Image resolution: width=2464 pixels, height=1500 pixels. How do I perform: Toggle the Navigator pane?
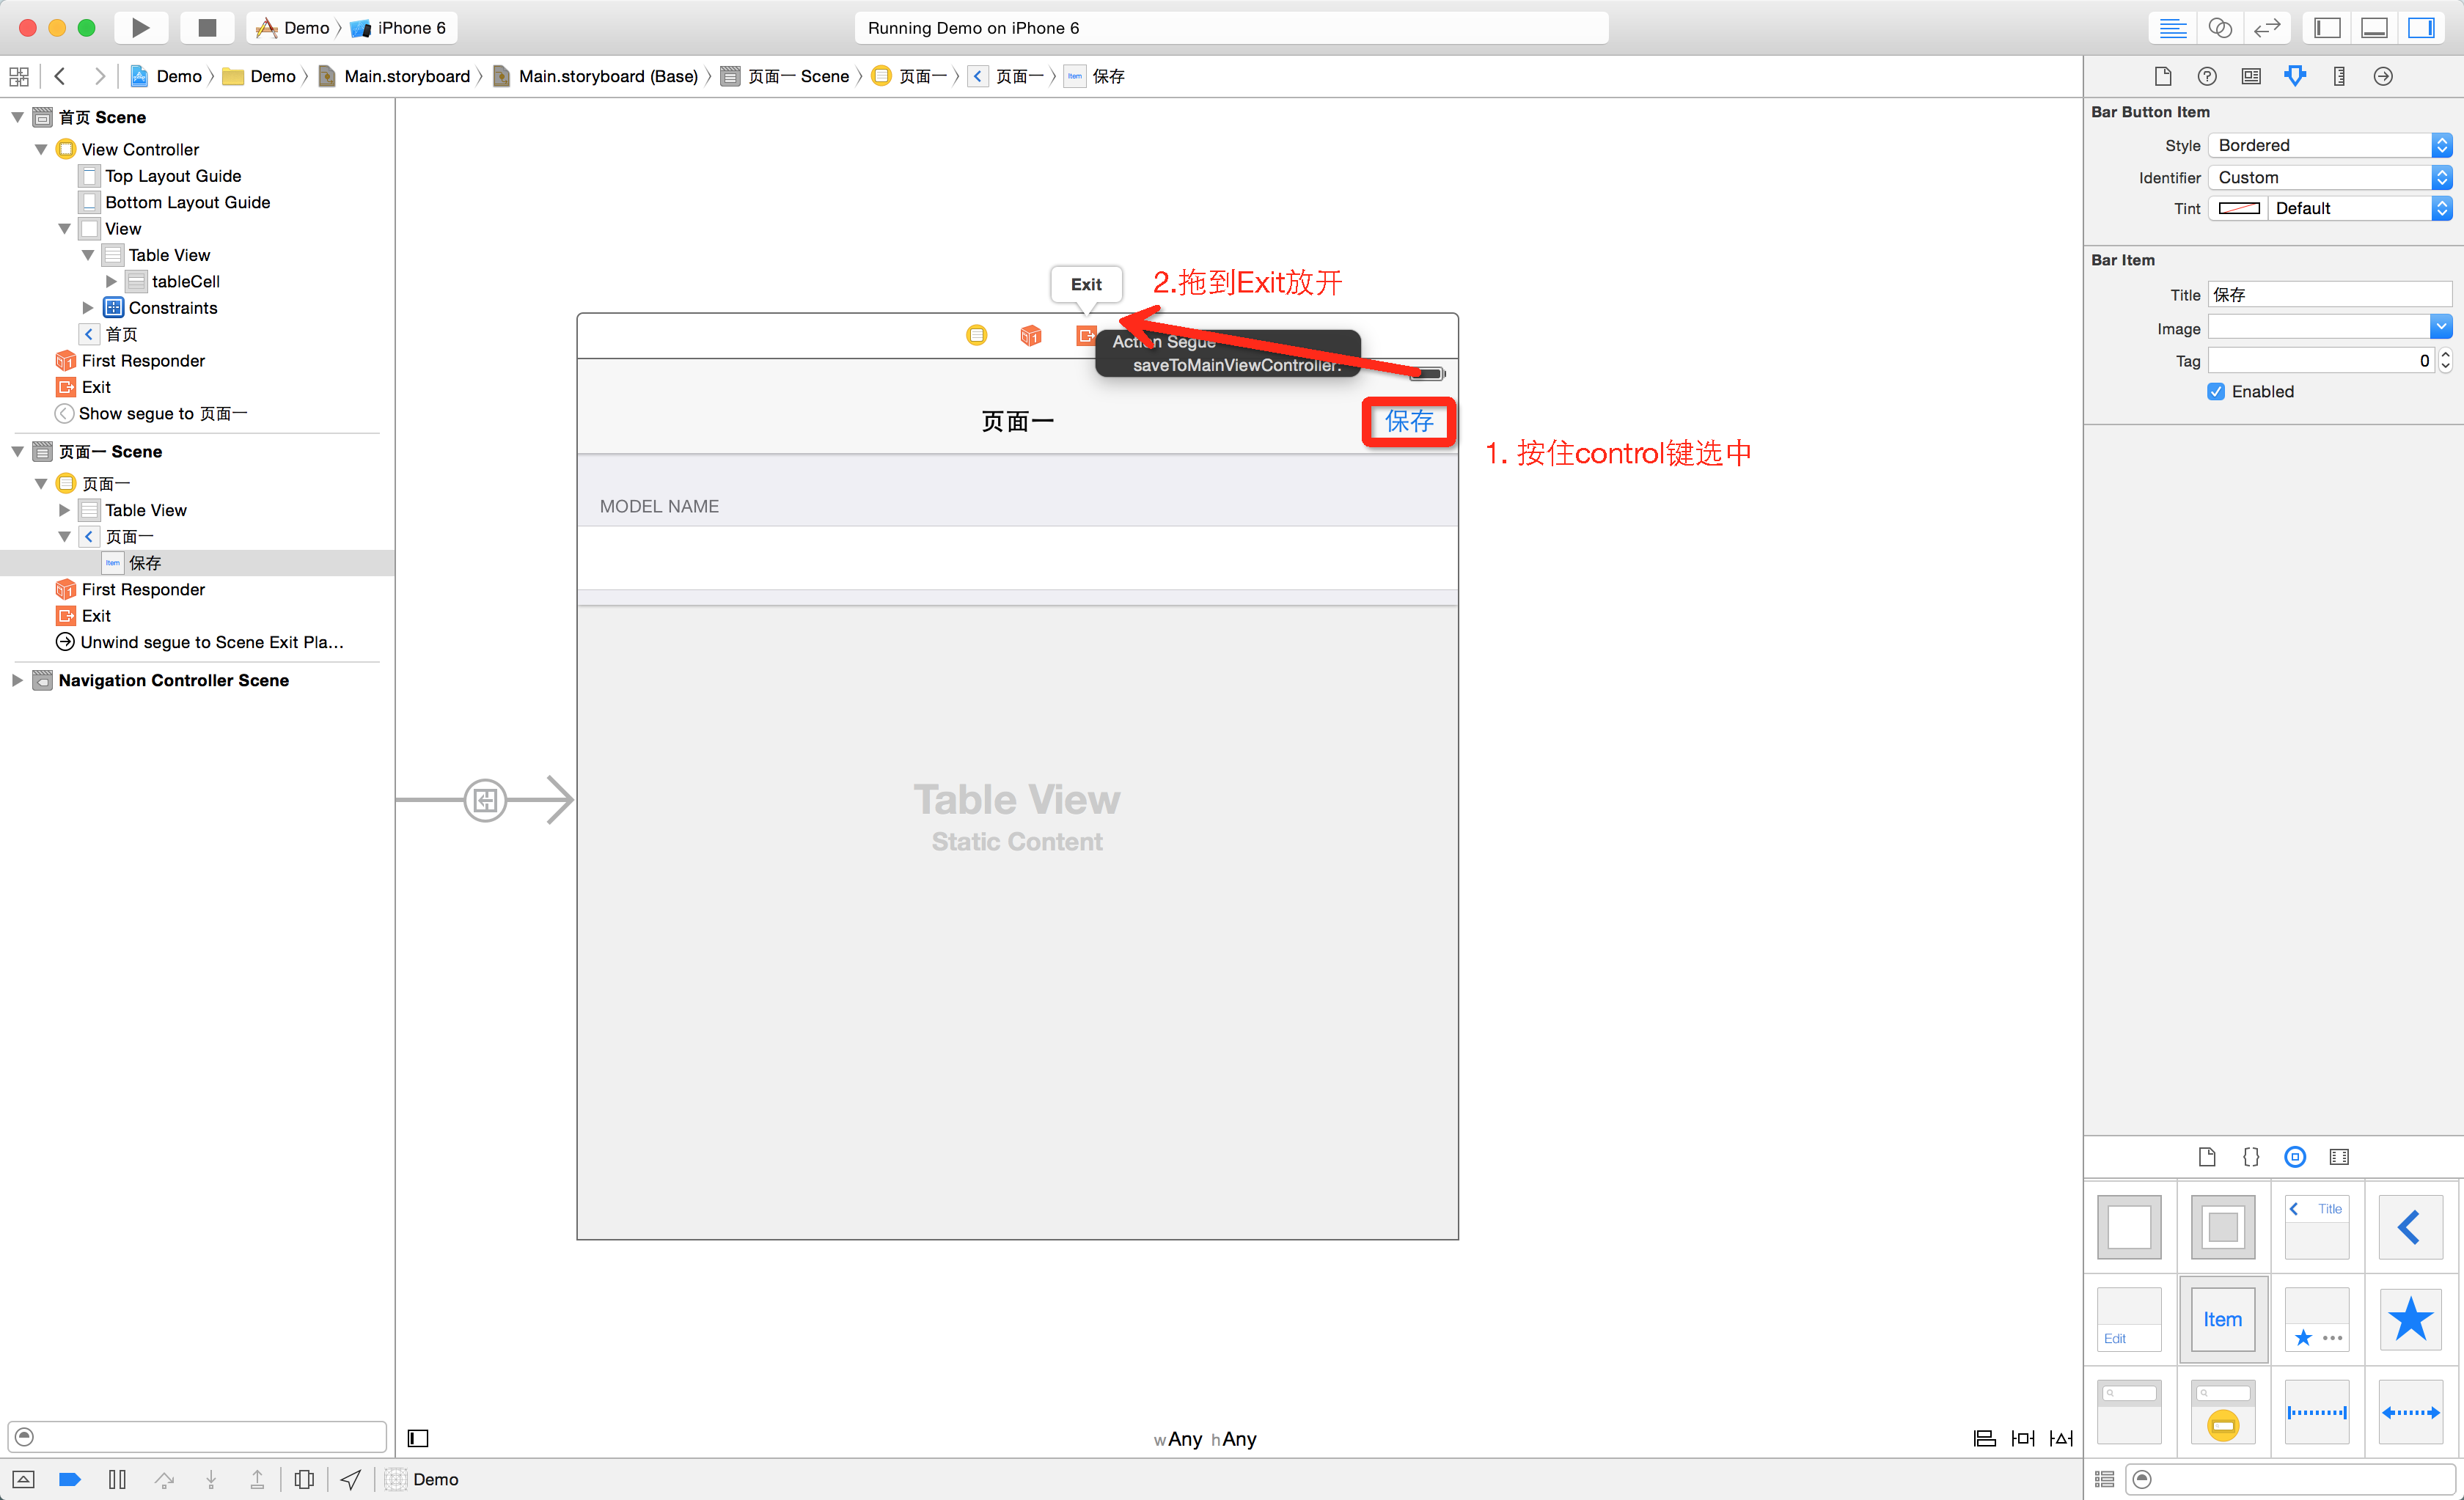coord(2327,27)
